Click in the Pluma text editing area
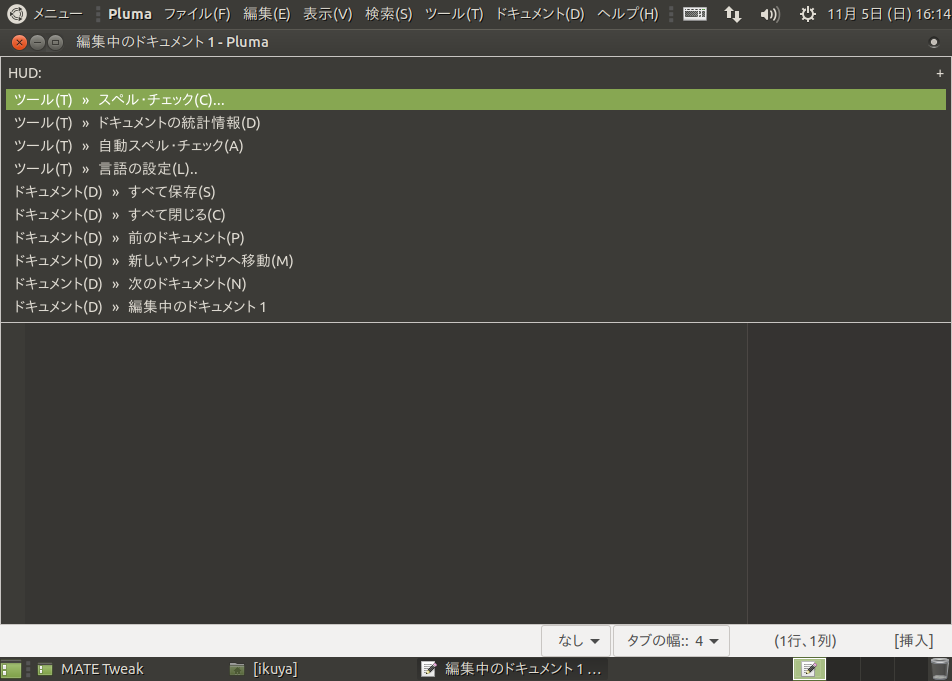Image resolution: width=952 pixels, height=681 pixels. 386,473
